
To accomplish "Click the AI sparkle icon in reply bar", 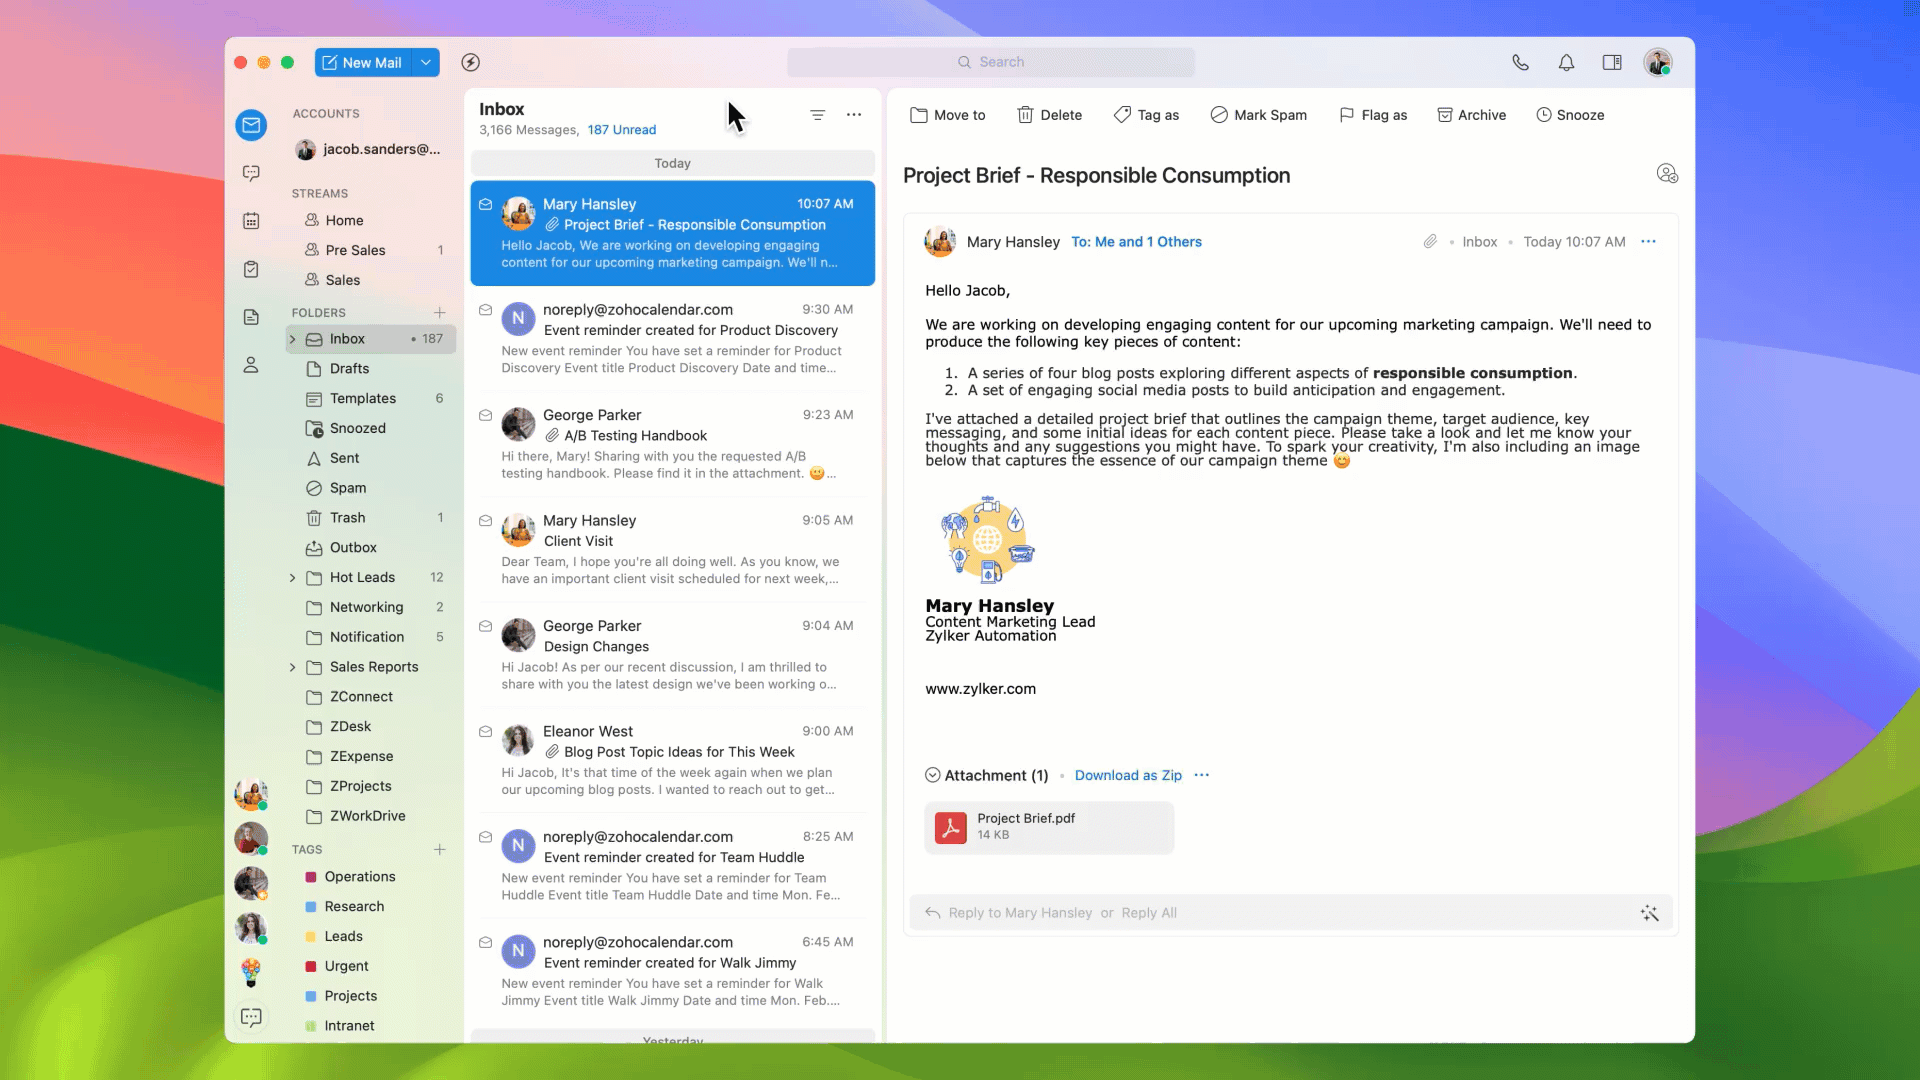I will point(1649,913).
